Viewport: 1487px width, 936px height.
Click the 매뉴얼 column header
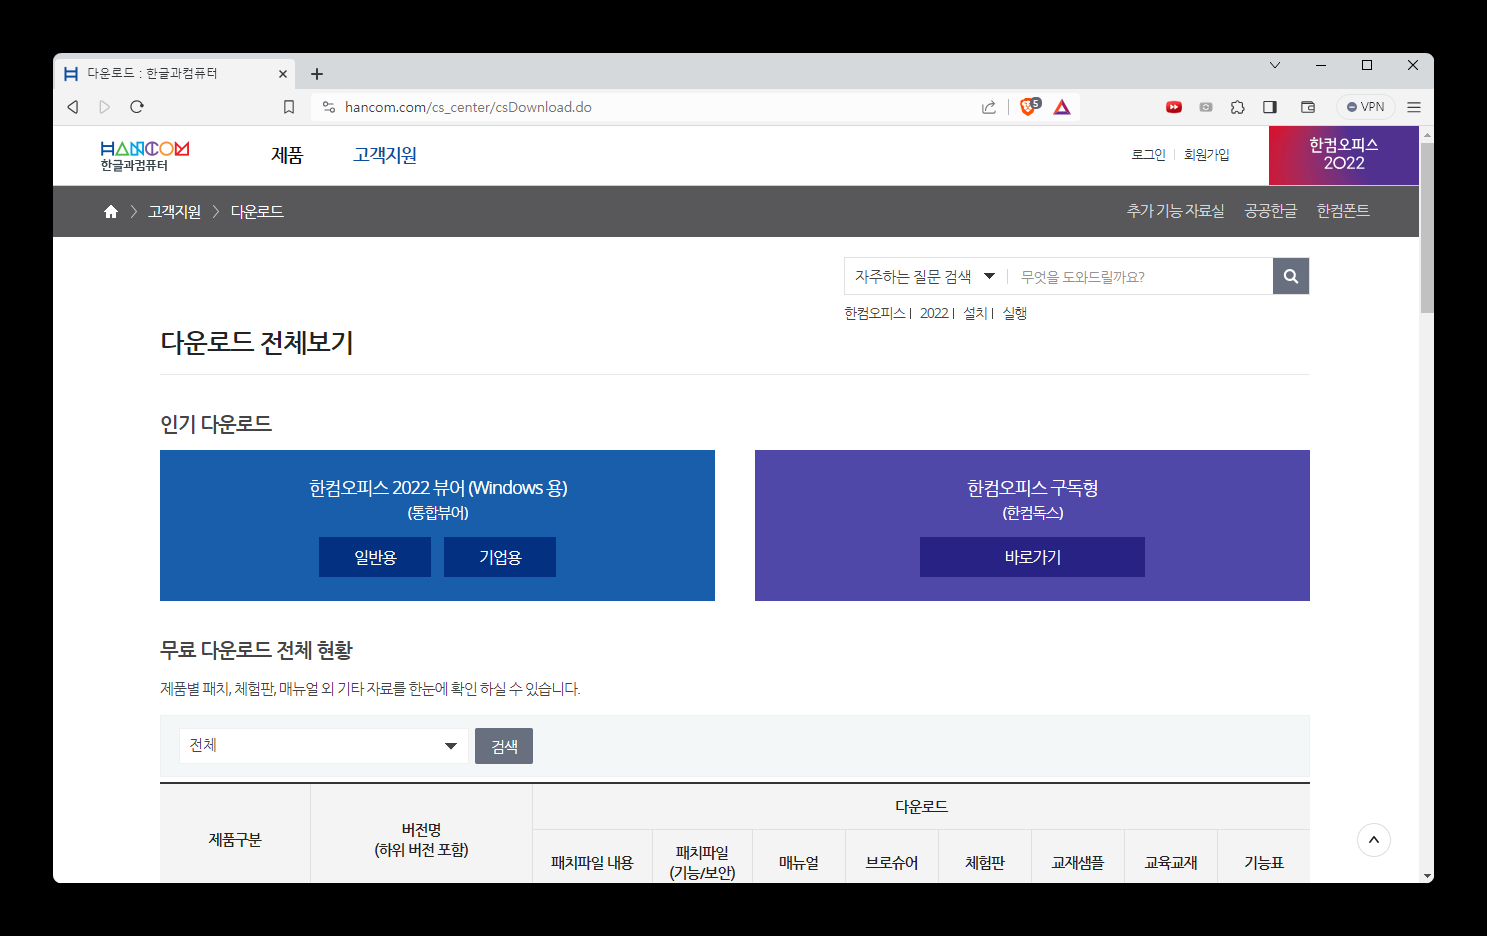[x=799, y=862]
